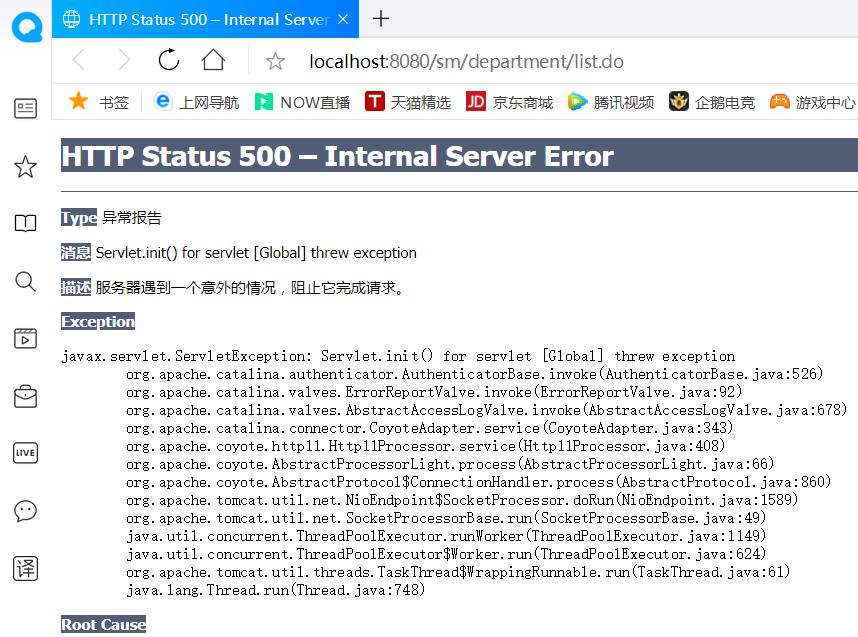
Task: Open the news feed sidebar icon
Action: tap(25, 108)
